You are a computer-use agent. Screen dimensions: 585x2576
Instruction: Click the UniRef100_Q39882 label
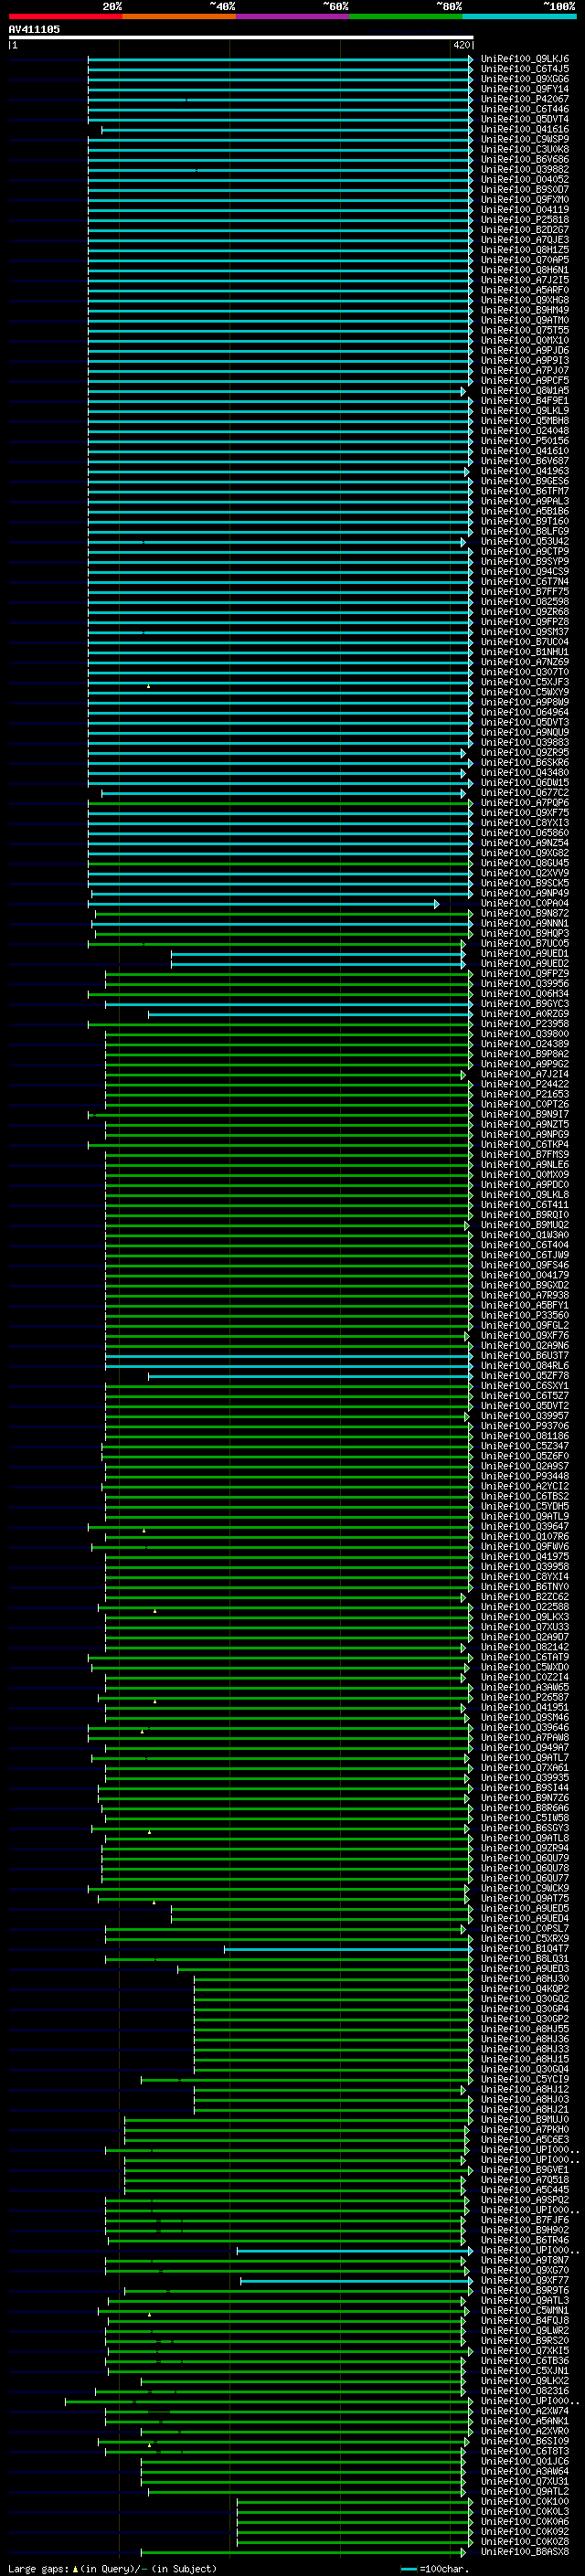(525, 170)
